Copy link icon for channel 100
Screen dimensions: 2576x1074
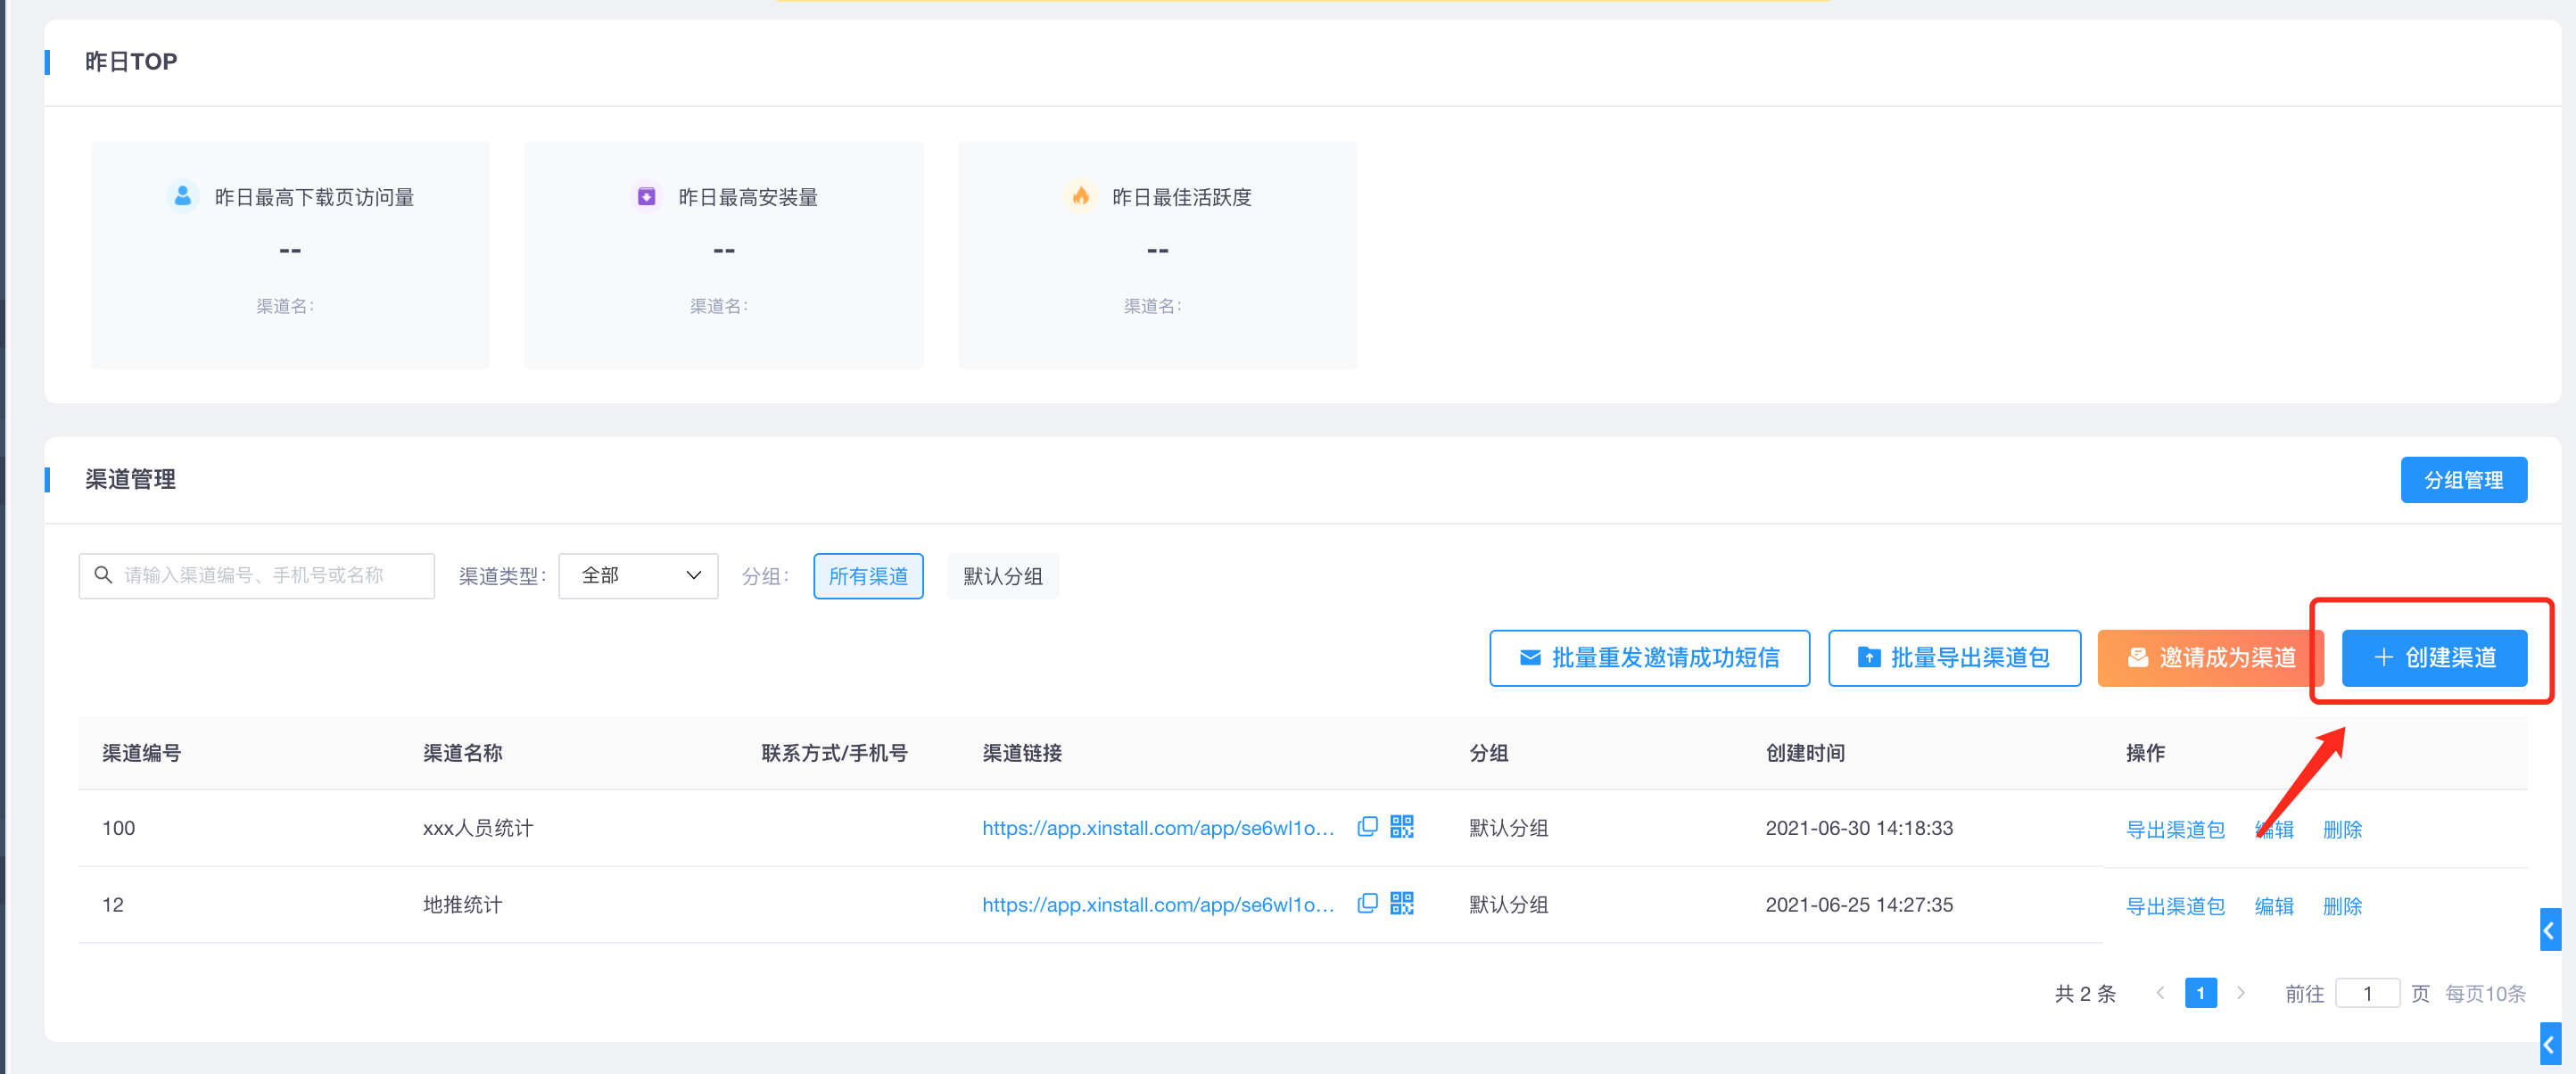tap(1367, 826)
